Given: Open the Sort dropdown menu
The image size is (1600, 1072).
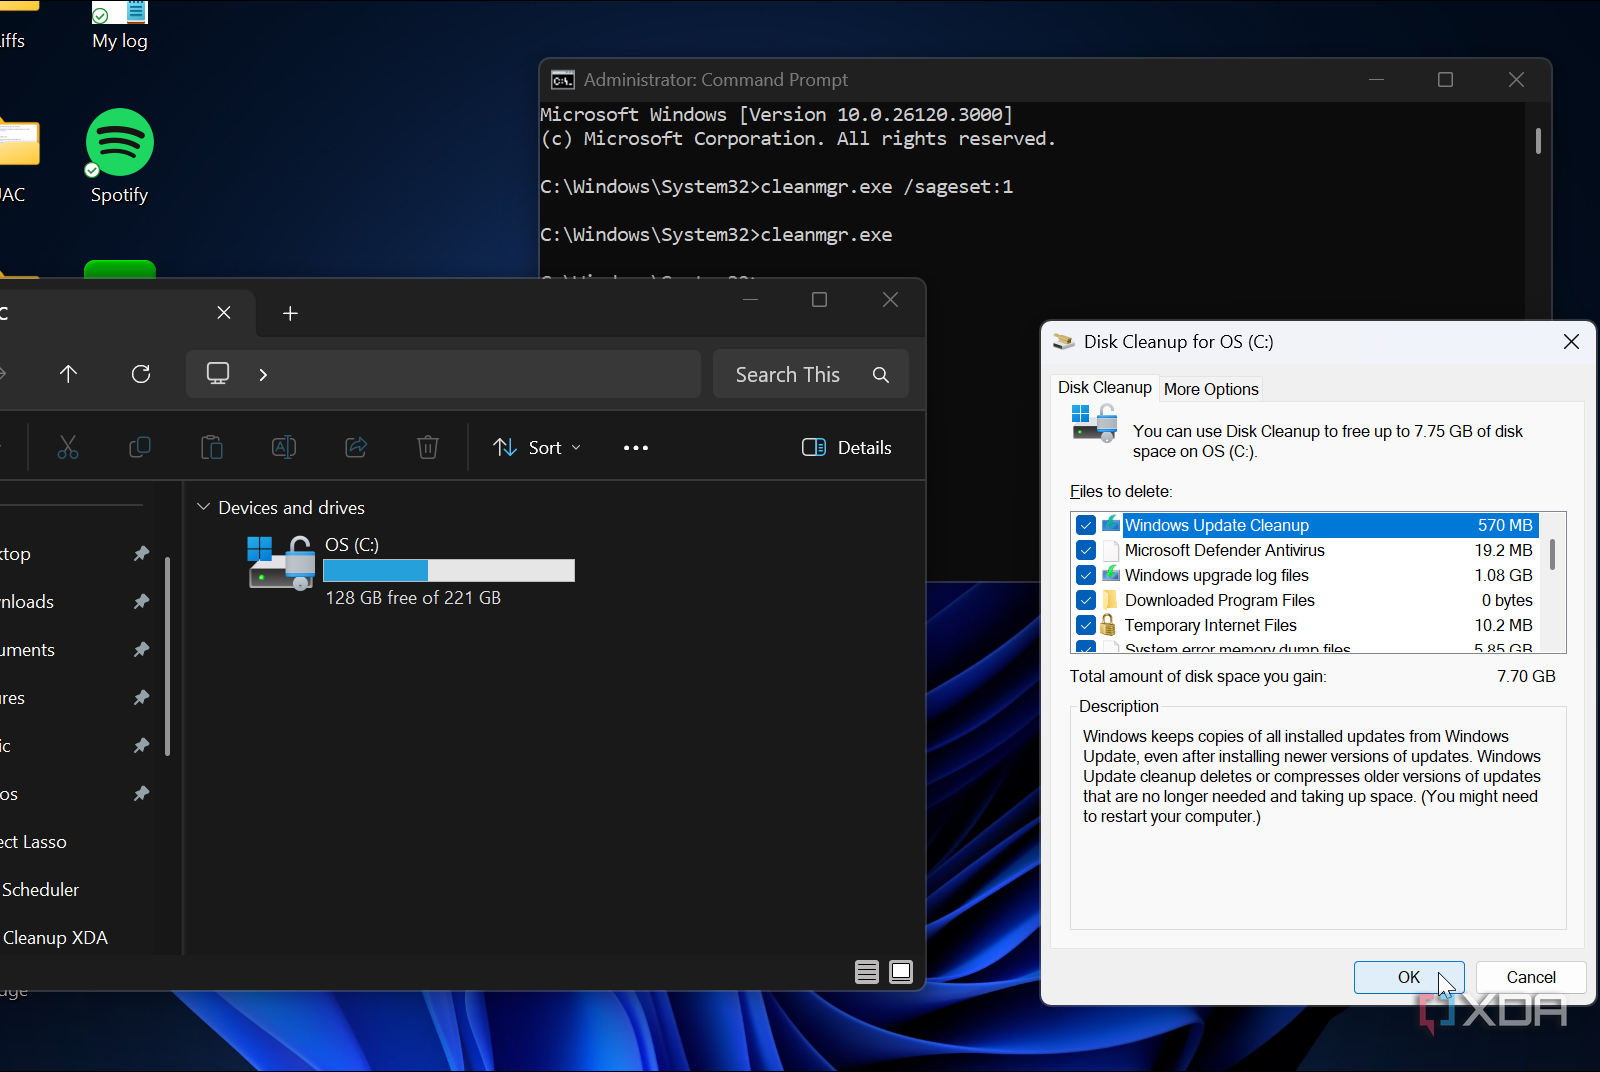Looking at the screenshot, I should [x=537, y=448].
